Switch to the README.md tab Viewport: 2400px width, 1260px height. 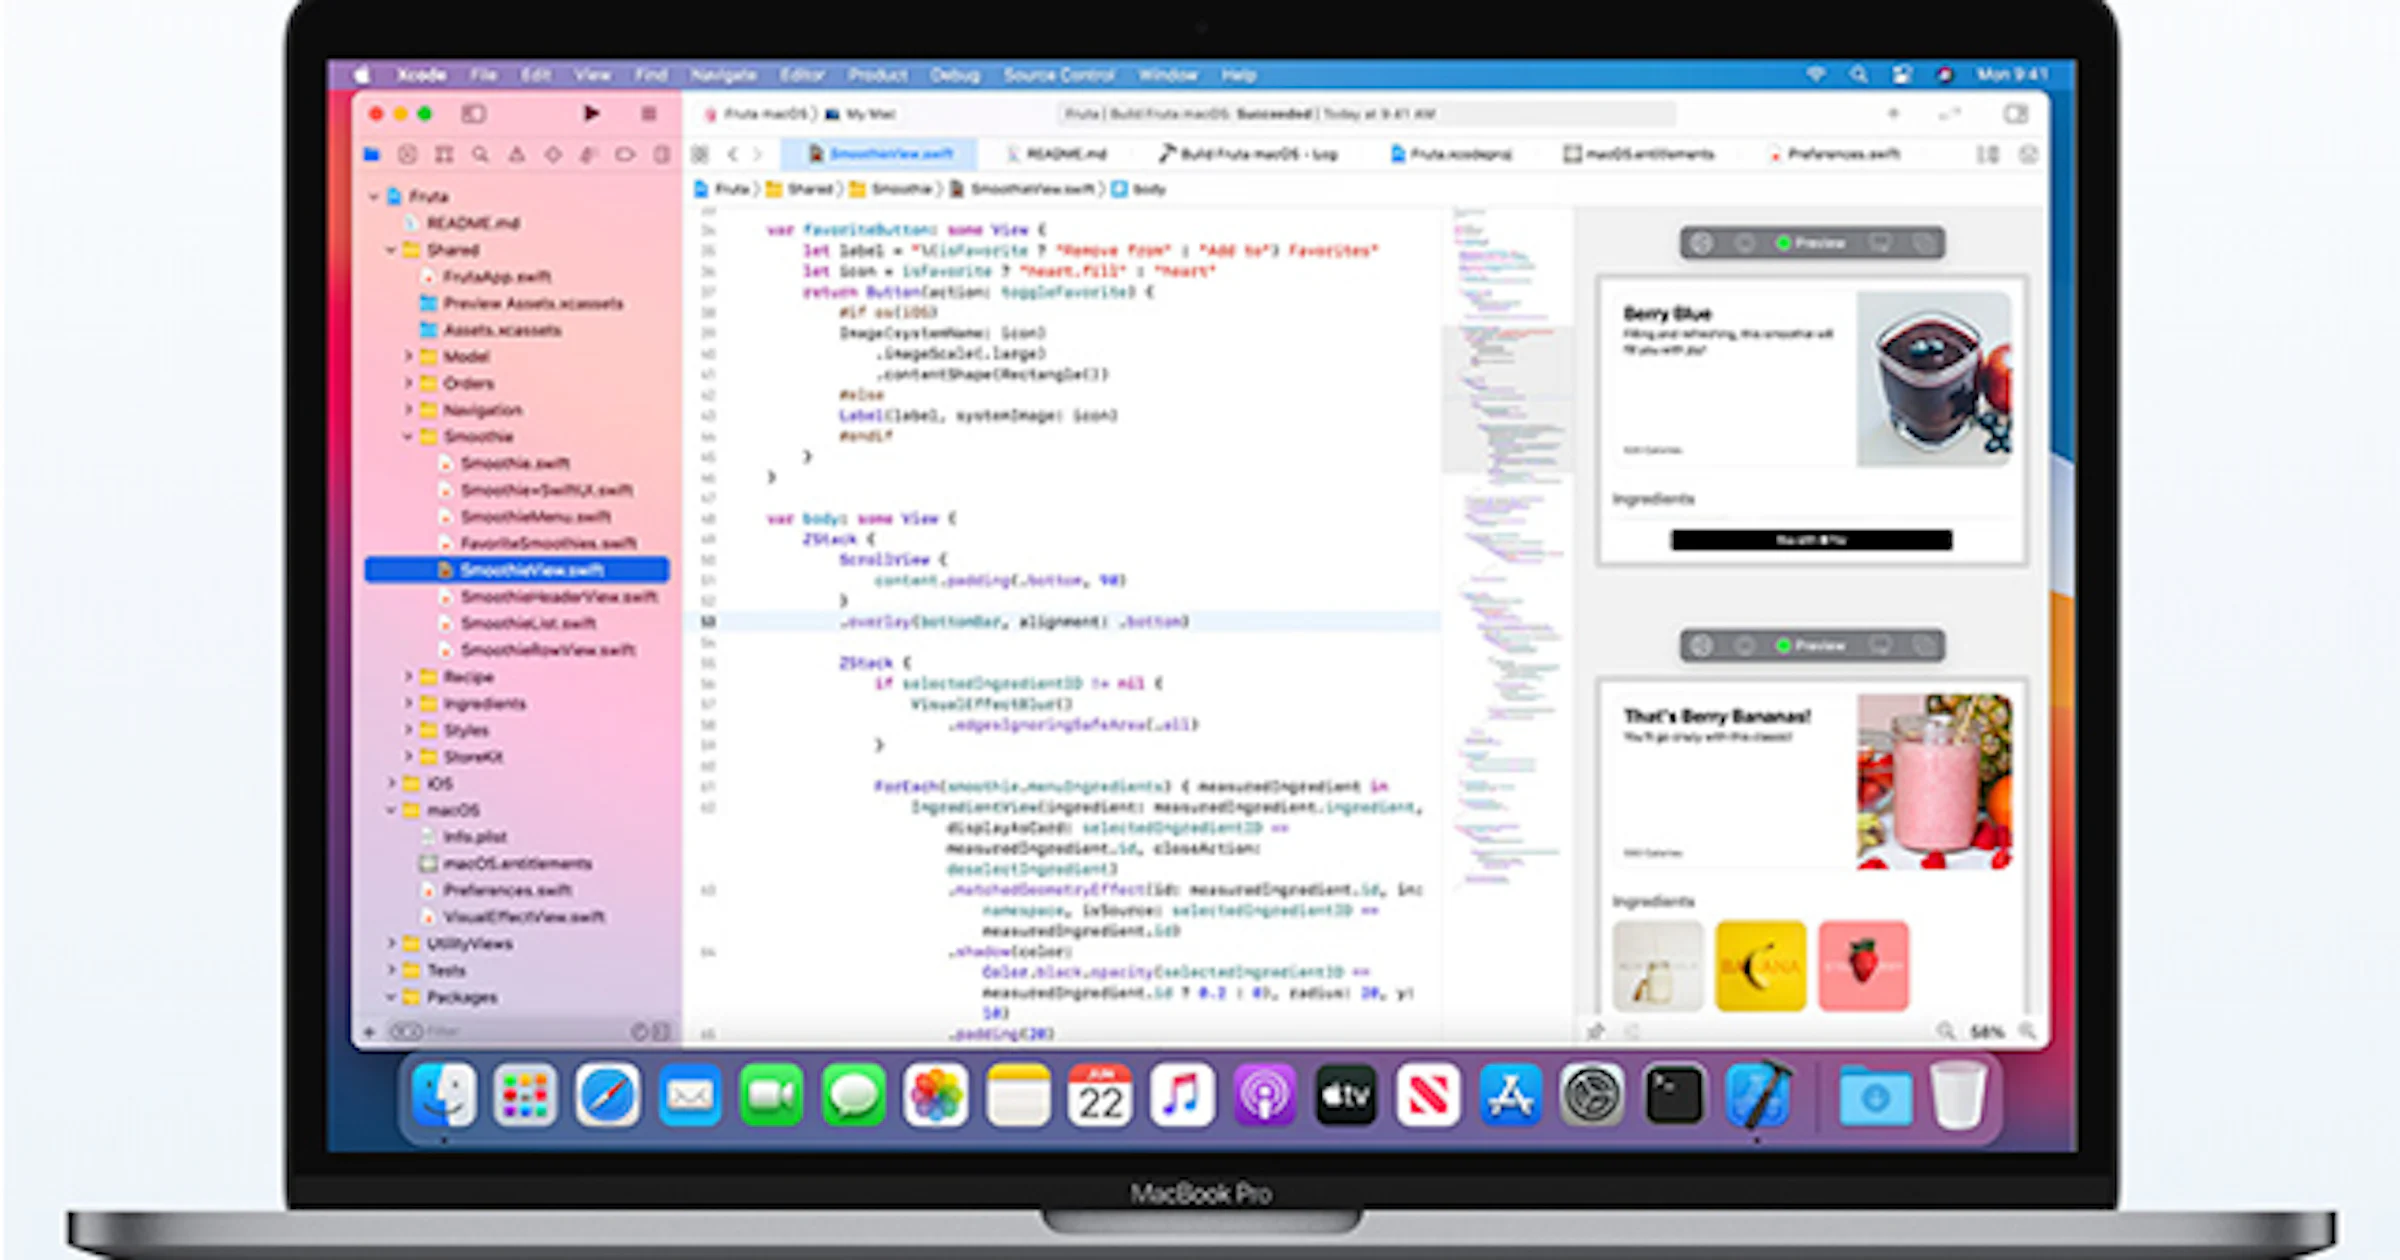tap(1057, 155)
